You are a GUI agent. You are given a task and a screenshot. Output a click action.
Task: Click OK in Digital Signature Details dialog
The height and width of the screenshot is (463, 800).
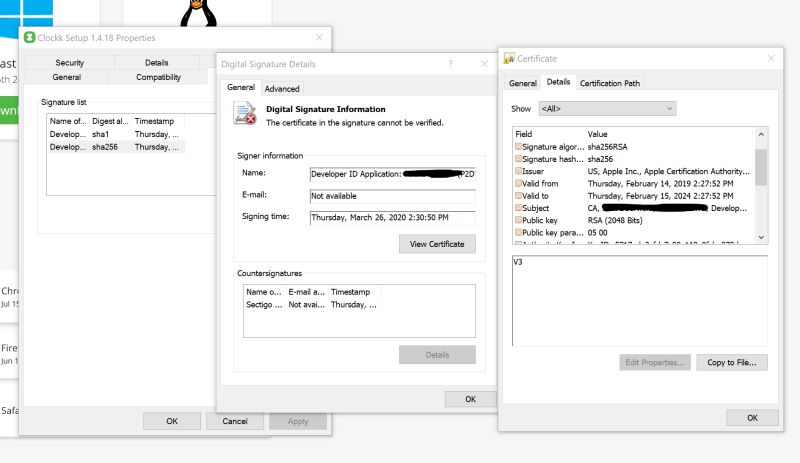coord(470,399)
